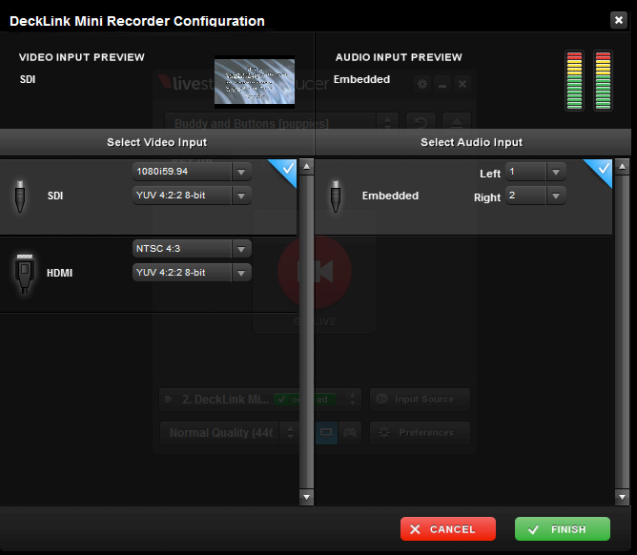Click the checkmark icon in FINISH button
This screenshot has width=637, height=555.
point(533,529)
